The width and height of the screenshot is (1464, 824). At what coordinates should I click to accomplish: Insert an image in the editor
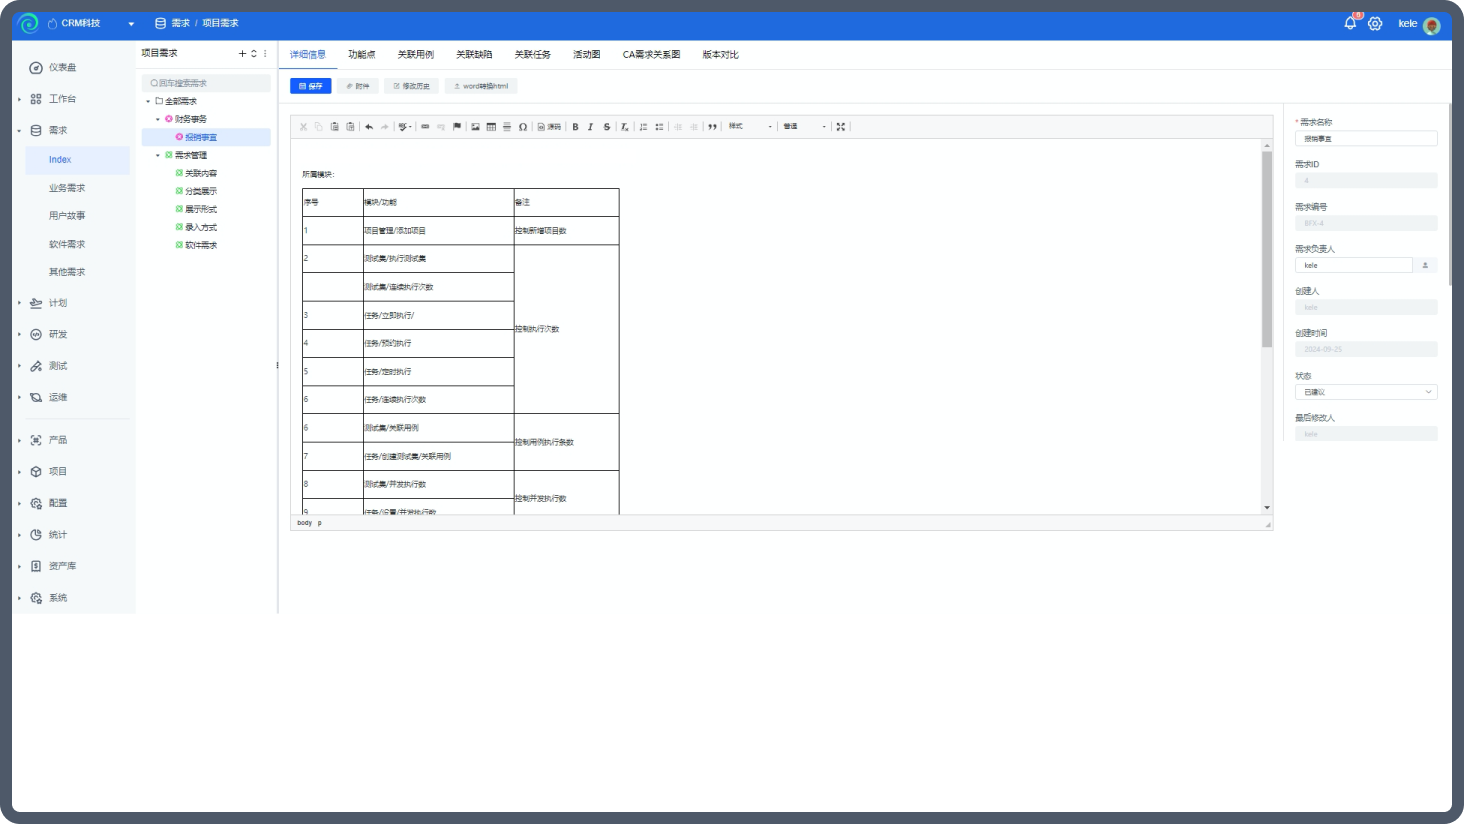click(475, 127)
